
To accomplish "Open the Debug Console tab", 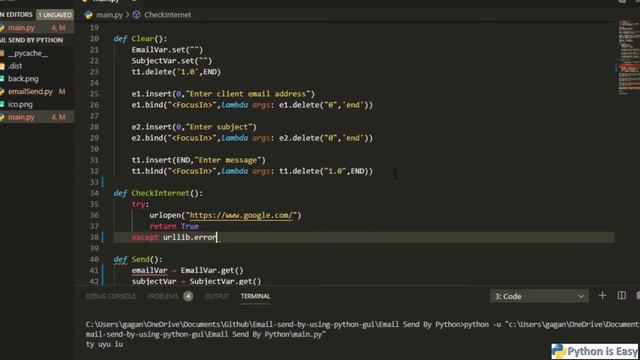I will coord(110,296).
